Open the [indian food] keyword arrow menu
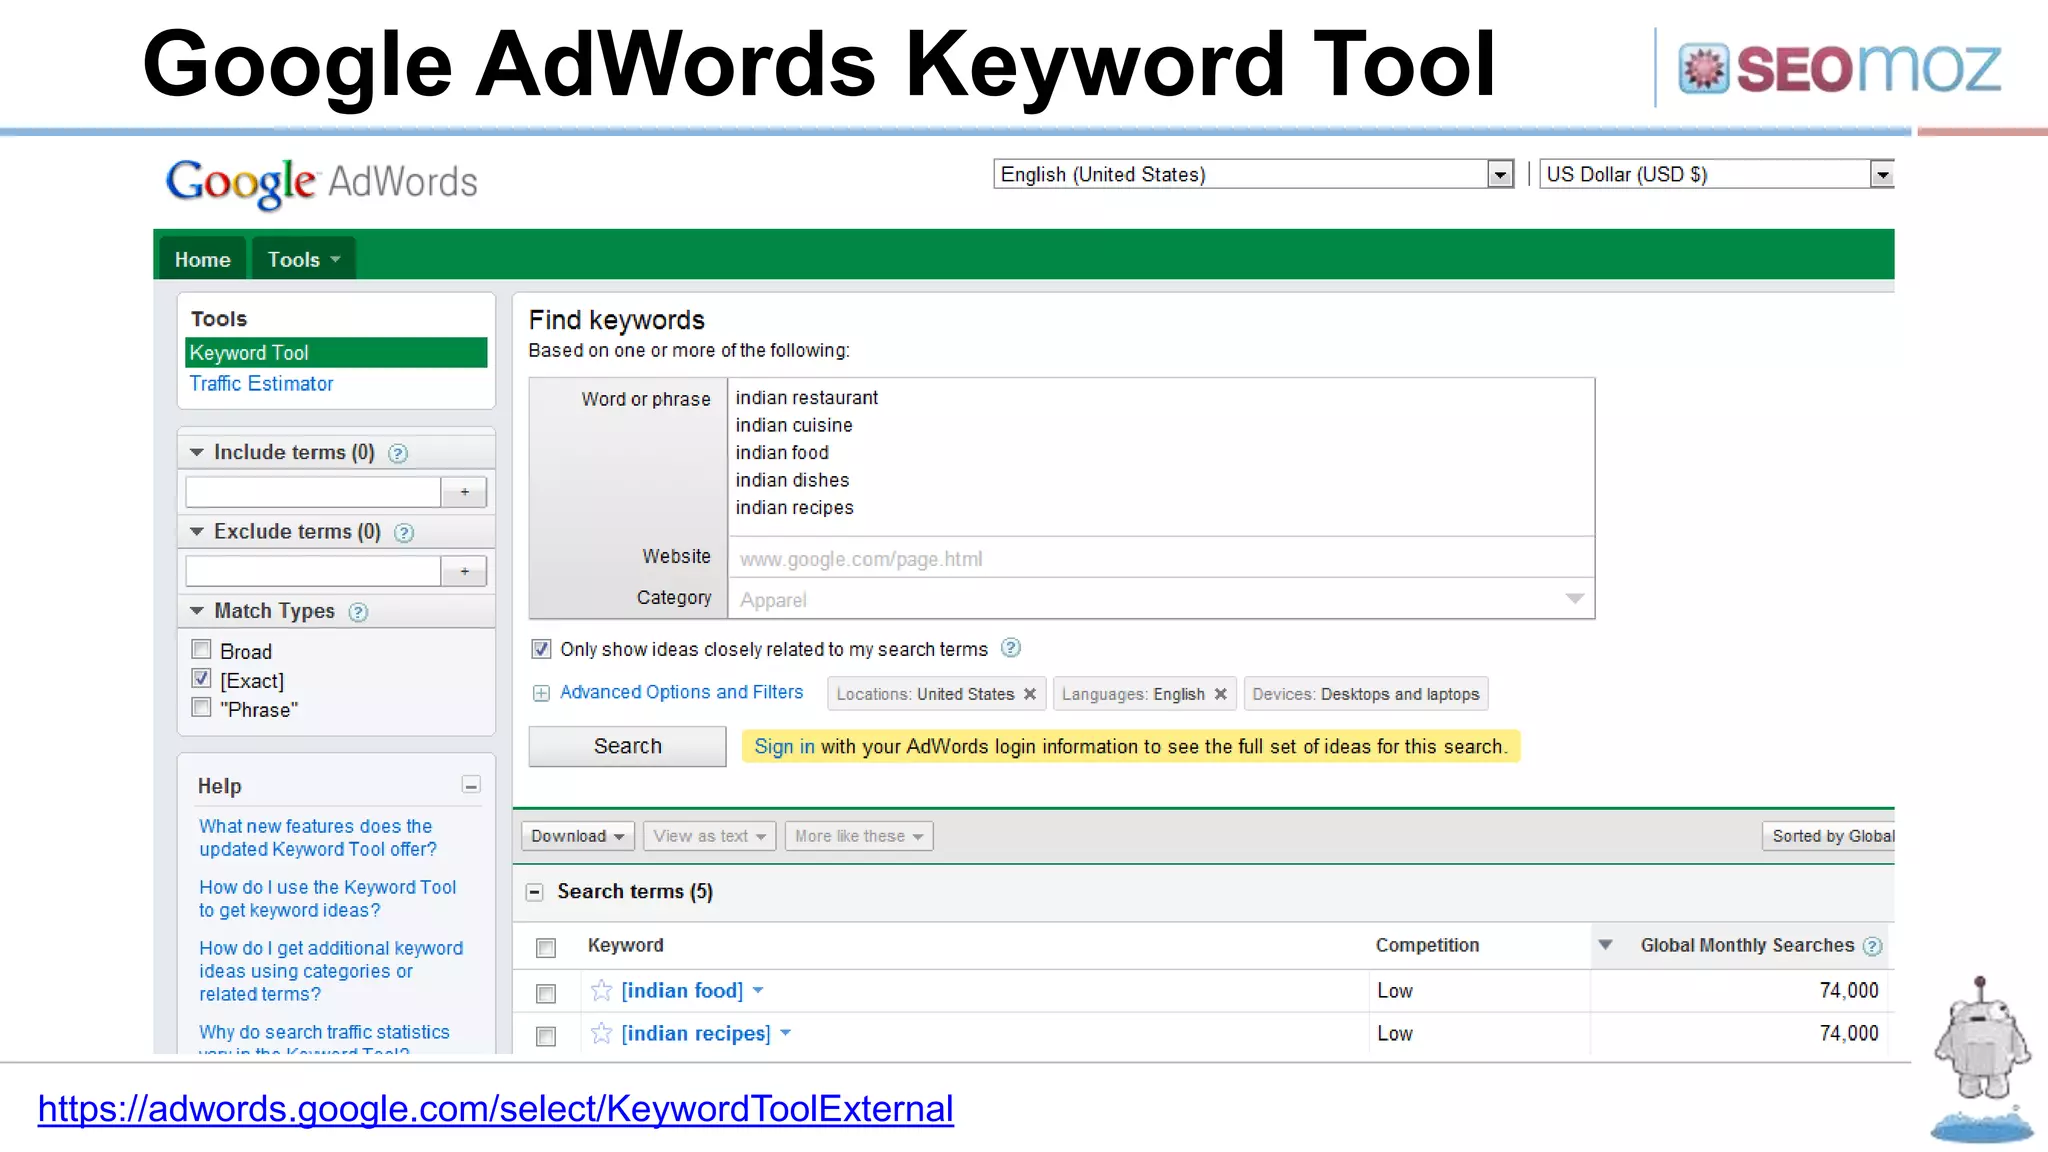This screenshot has width=2048, height=1152. (758, 990)
